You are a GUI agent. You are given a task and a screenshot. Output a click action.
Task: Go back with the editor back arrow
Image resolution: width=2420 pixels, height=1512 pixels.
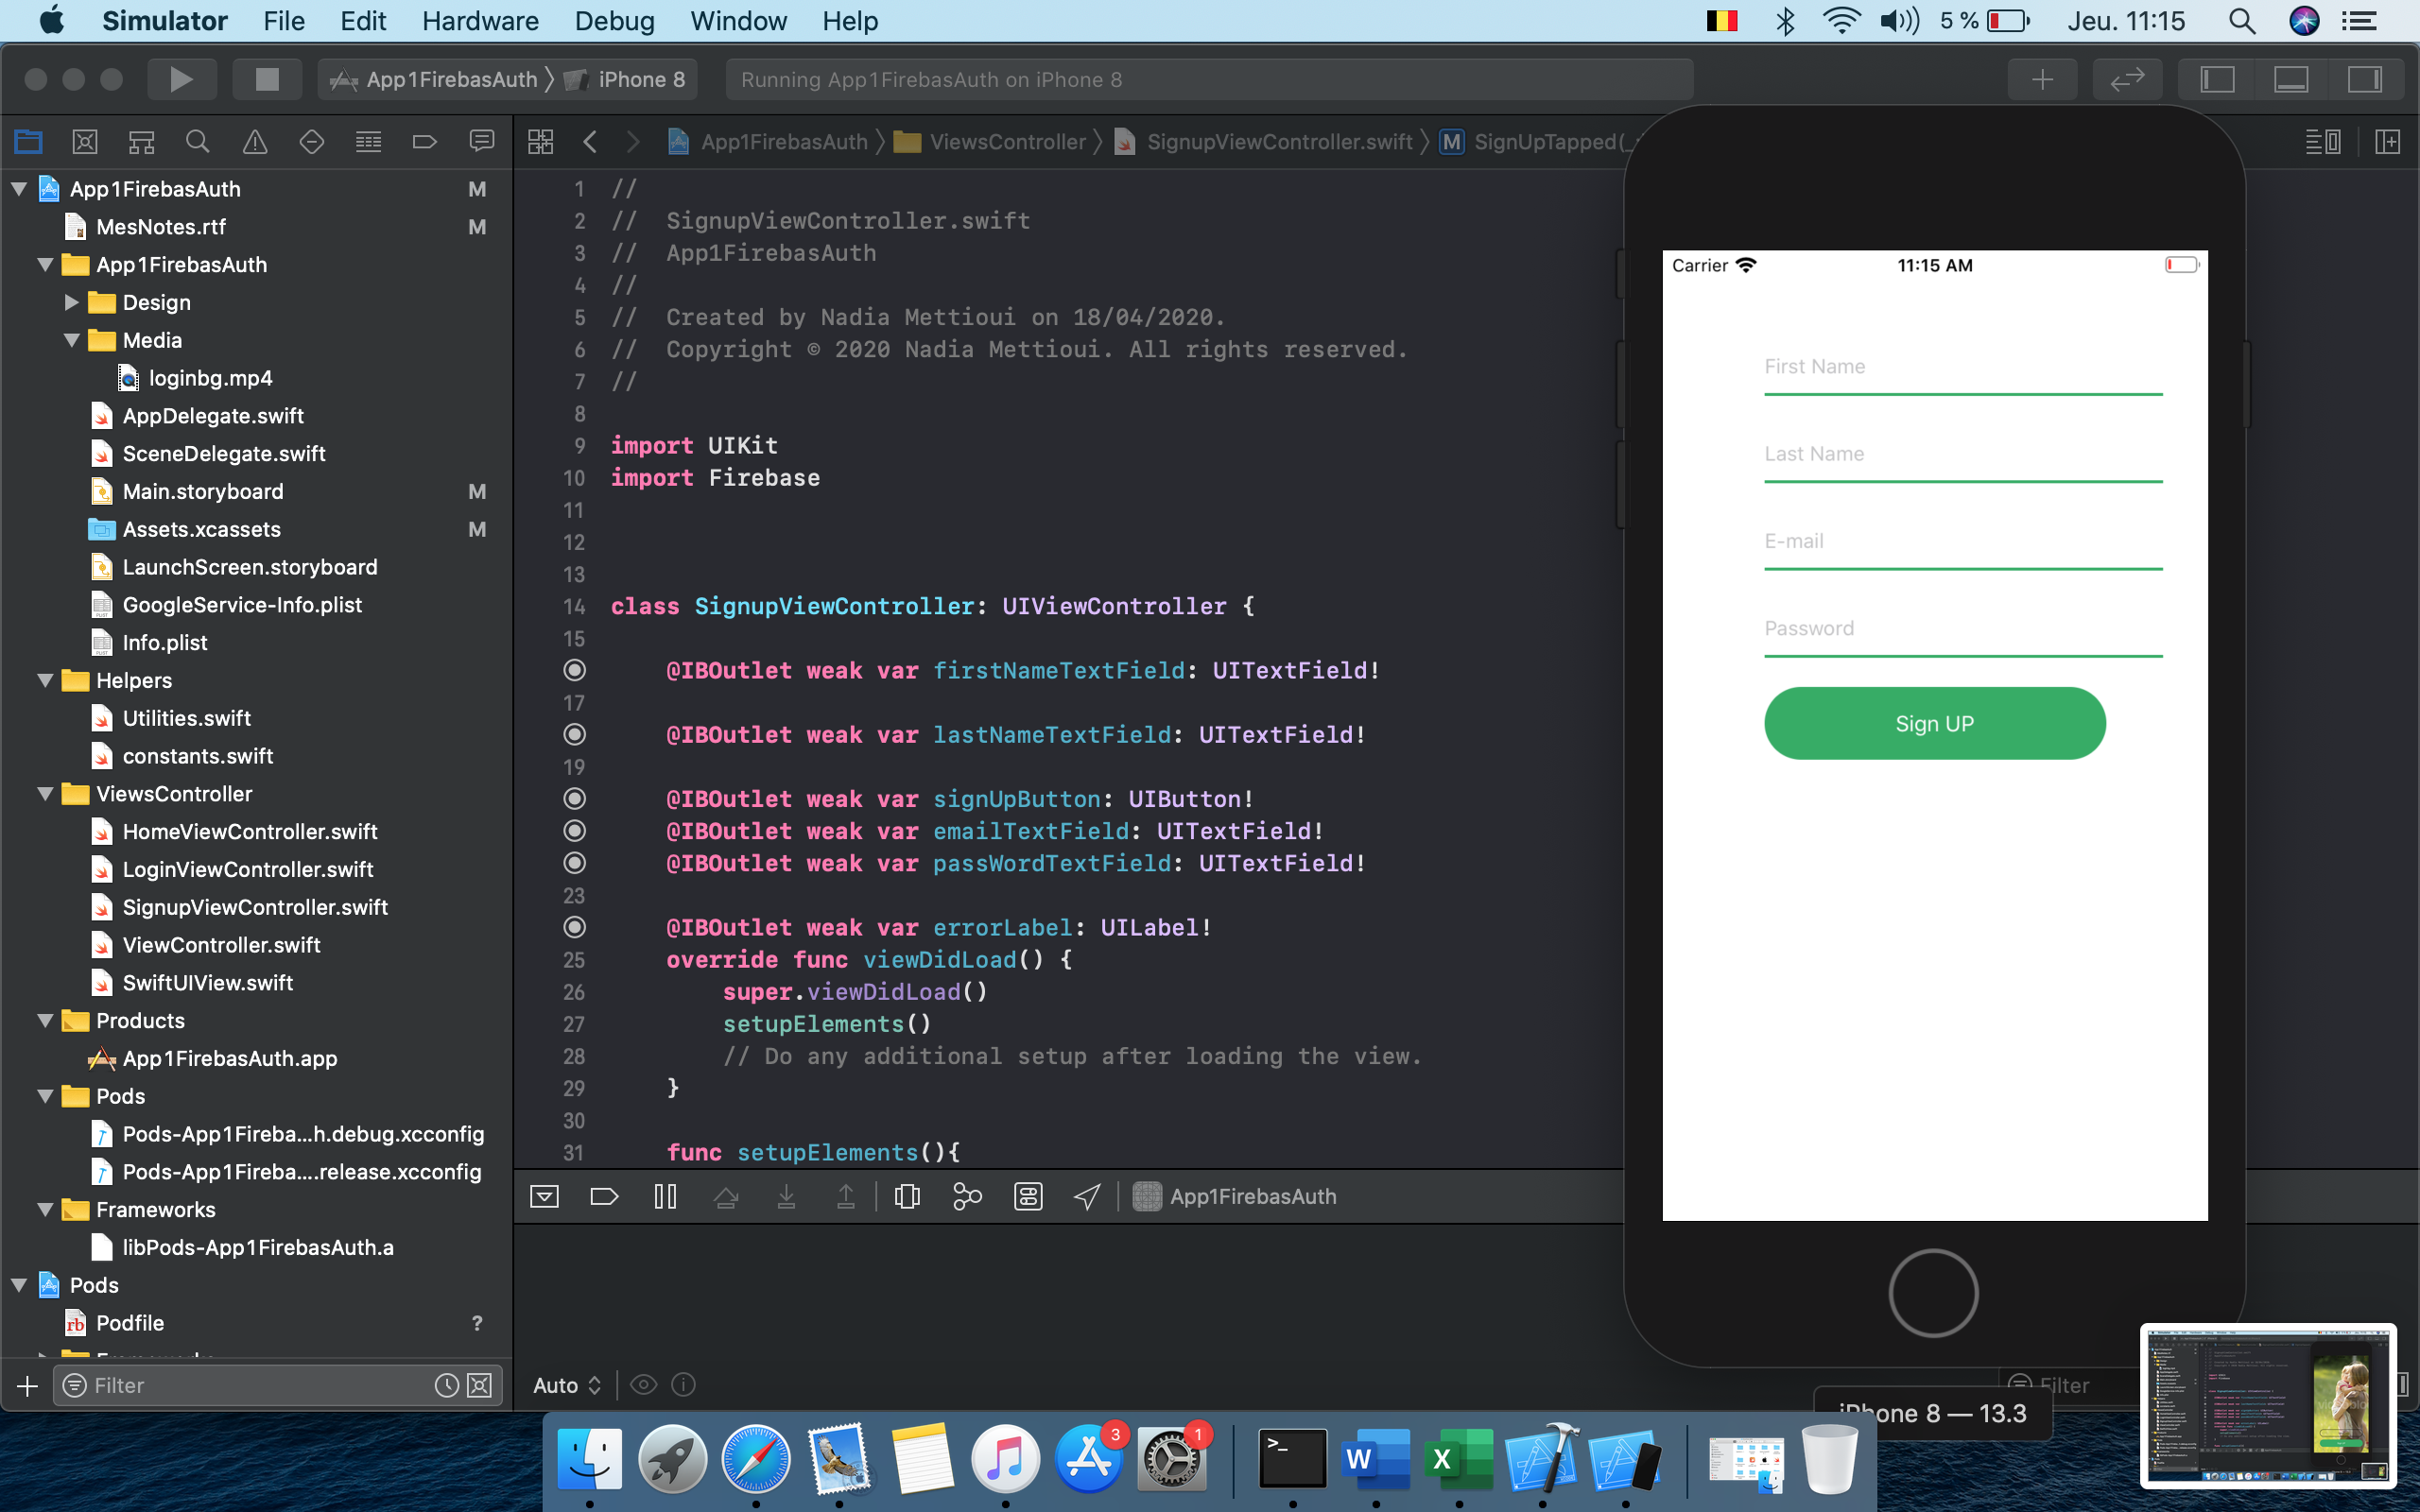tap(590, 142)
